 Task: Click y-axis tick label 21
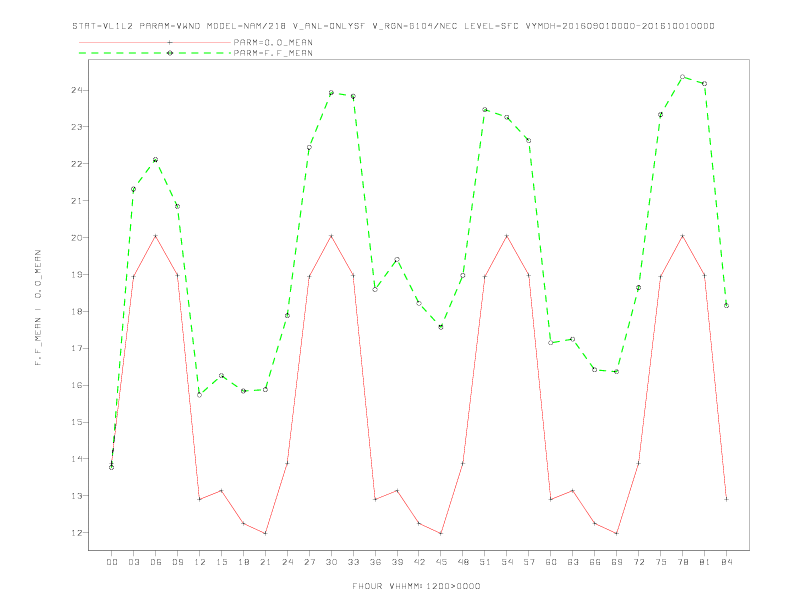77,200
